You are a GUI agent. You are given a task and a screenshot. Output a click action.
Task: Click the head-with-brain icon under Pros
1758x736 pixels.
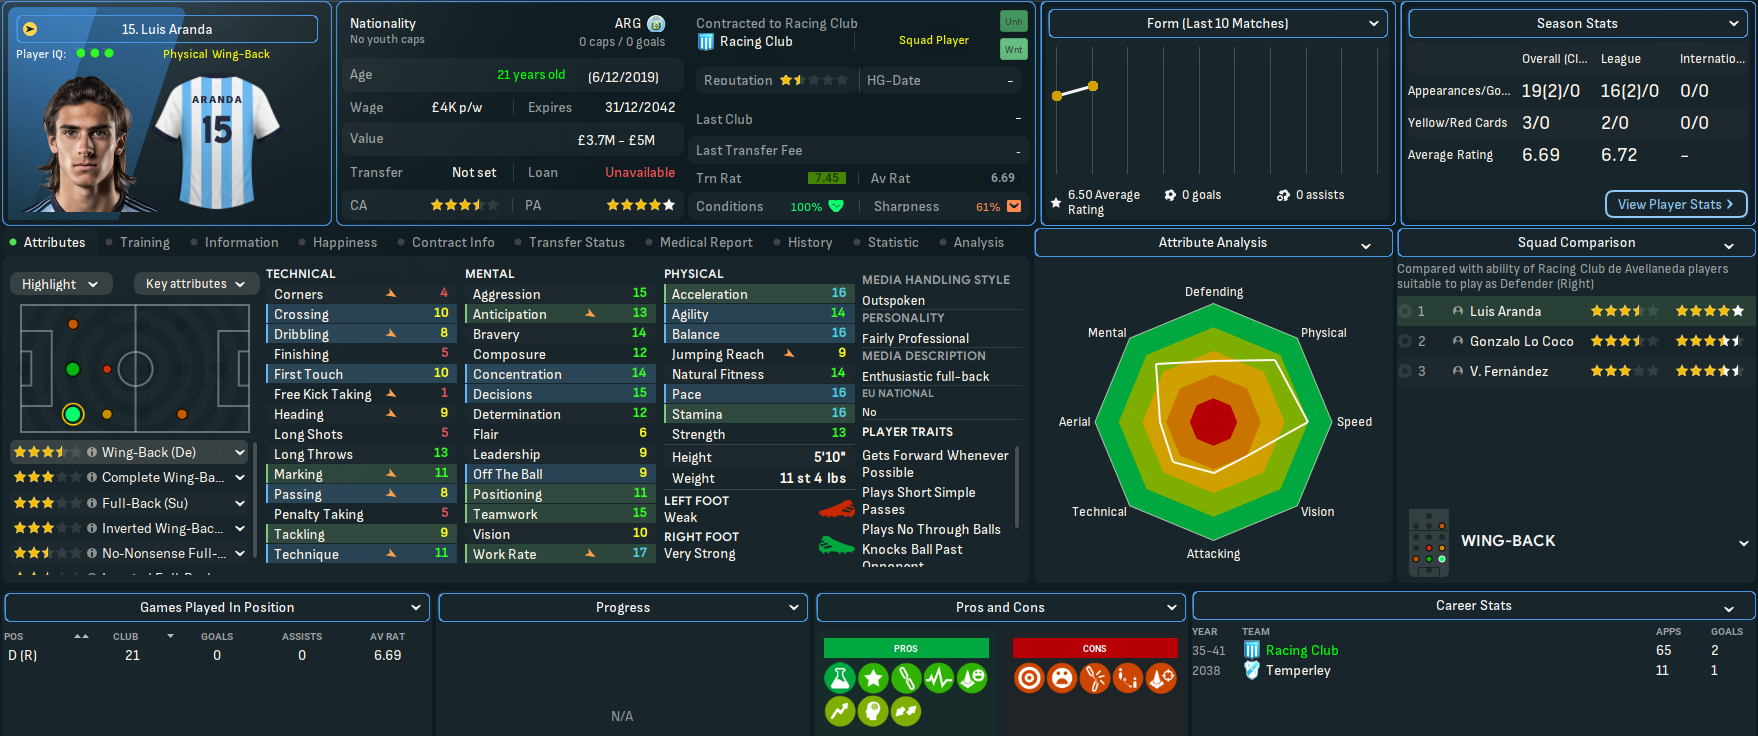872,711
